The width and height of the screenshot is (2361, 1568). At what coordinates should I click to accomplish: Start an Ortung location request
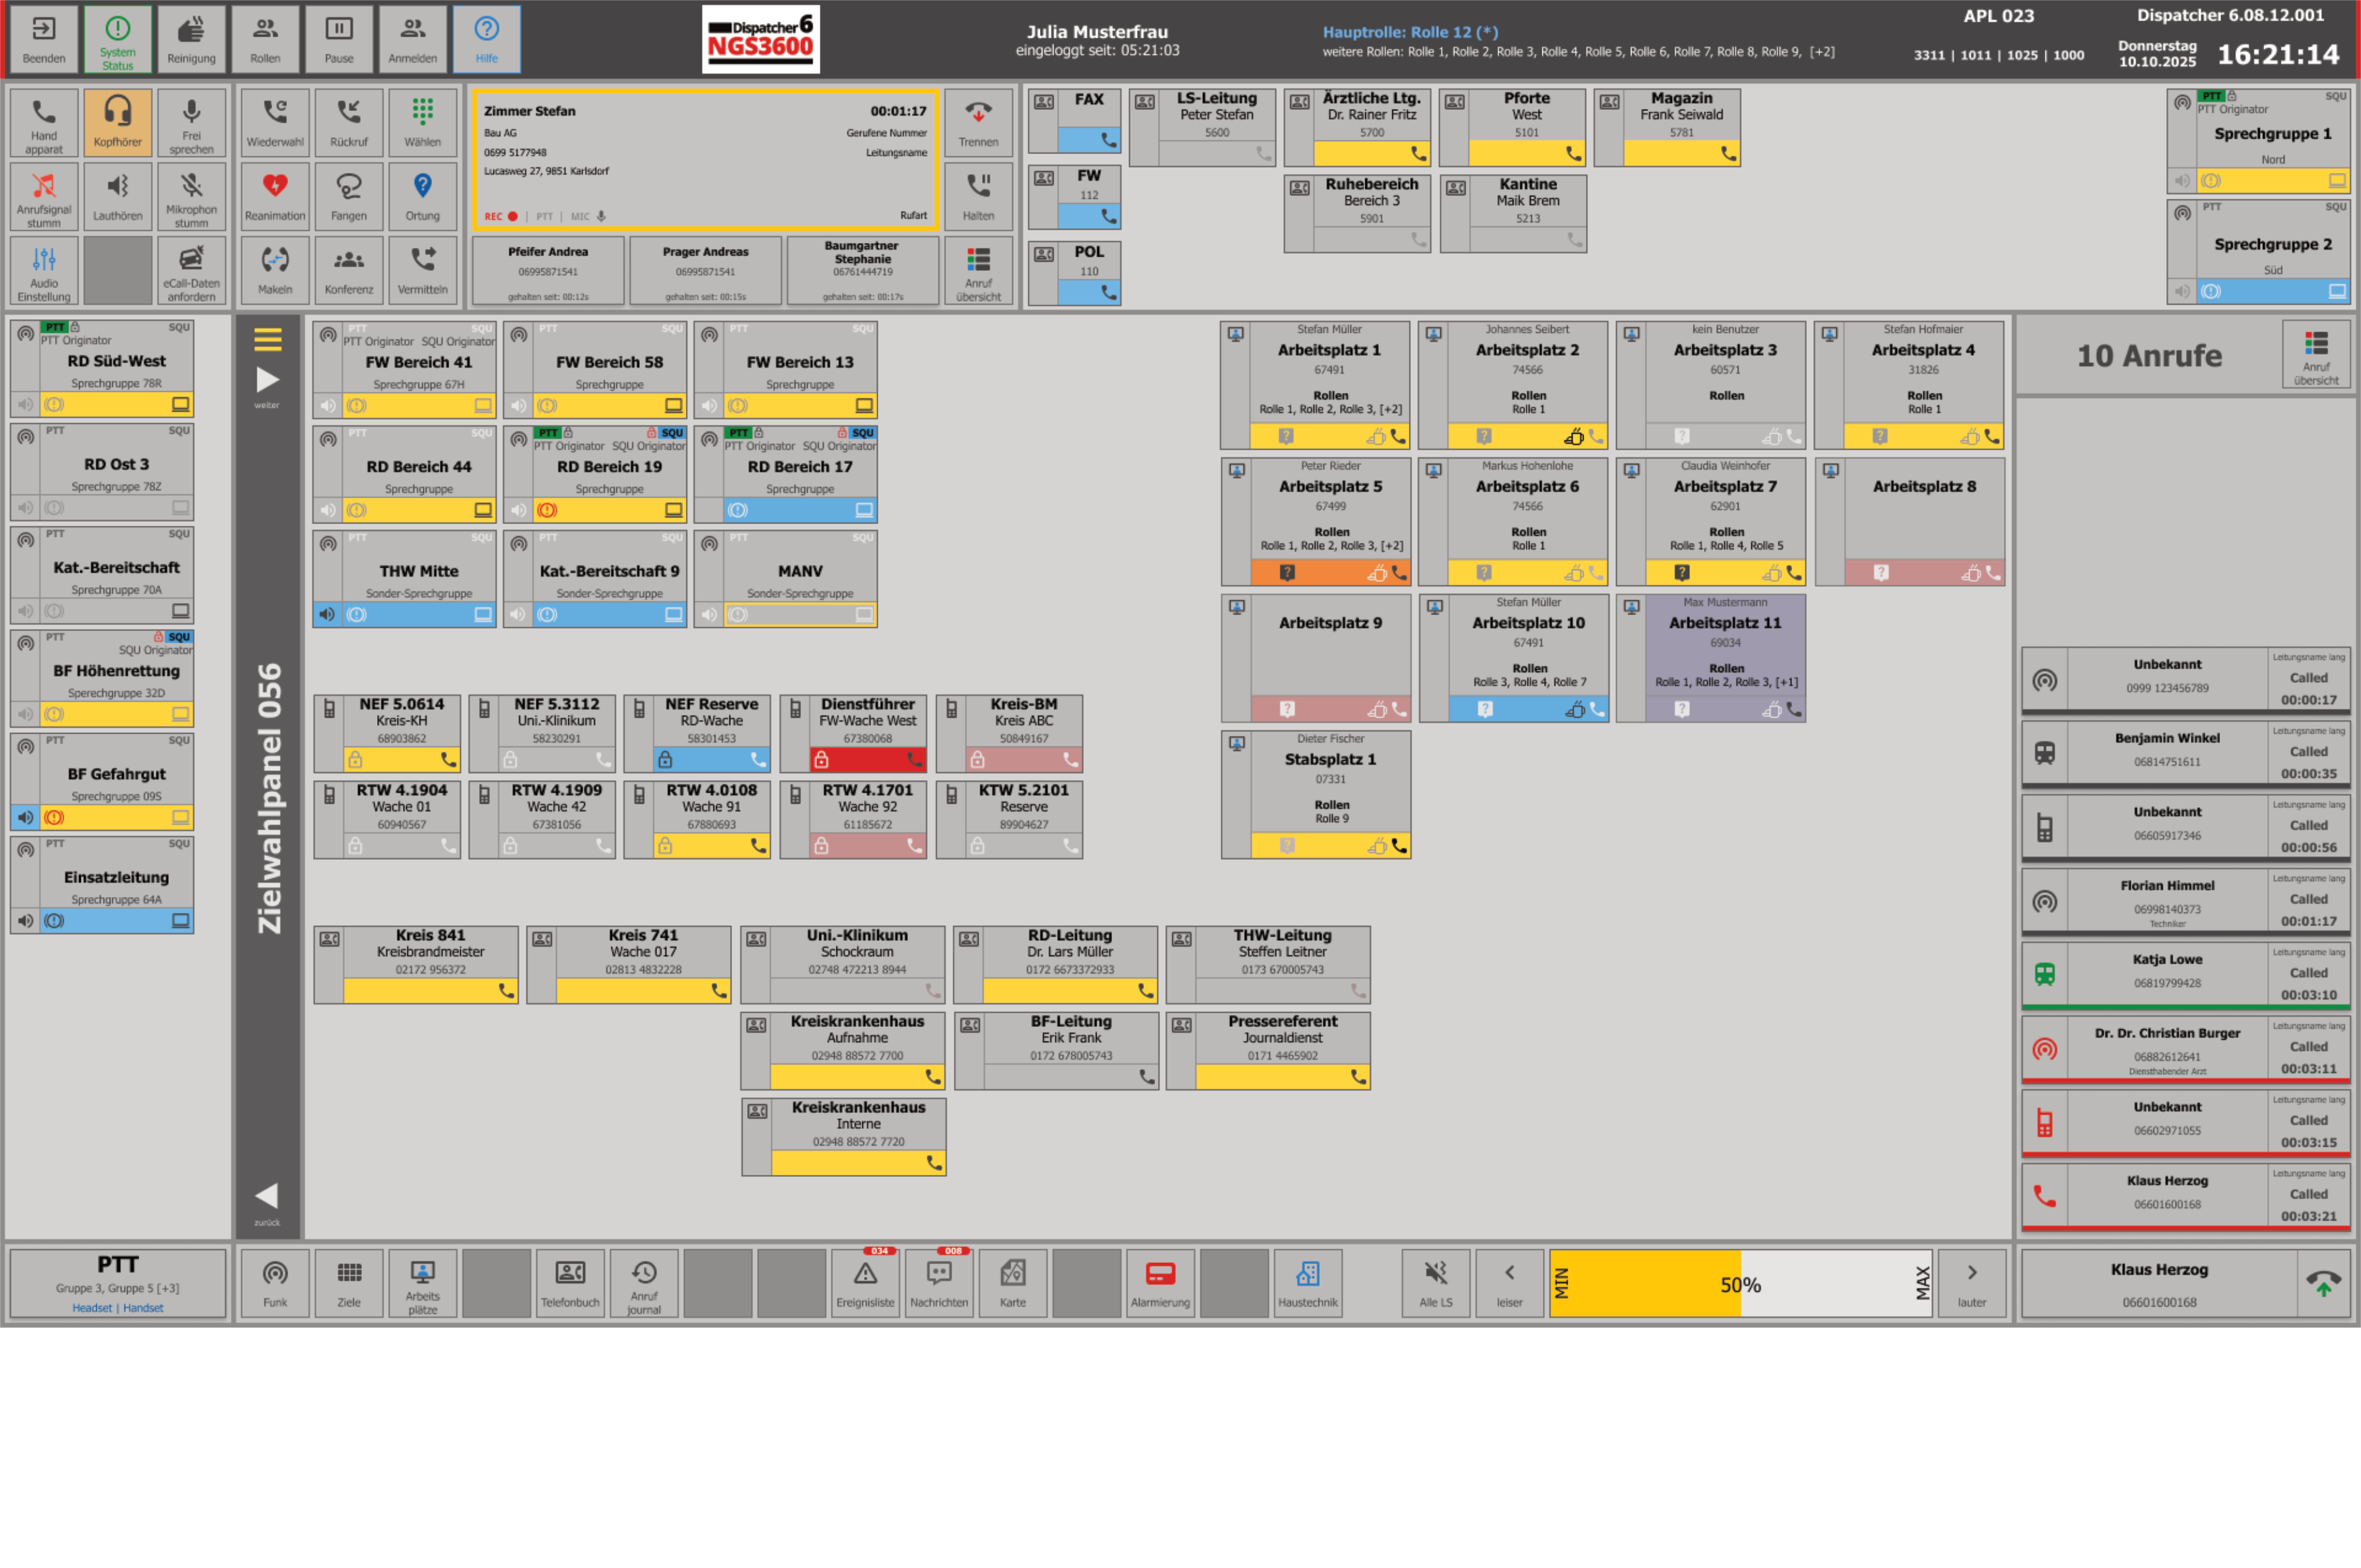(423, 196)
